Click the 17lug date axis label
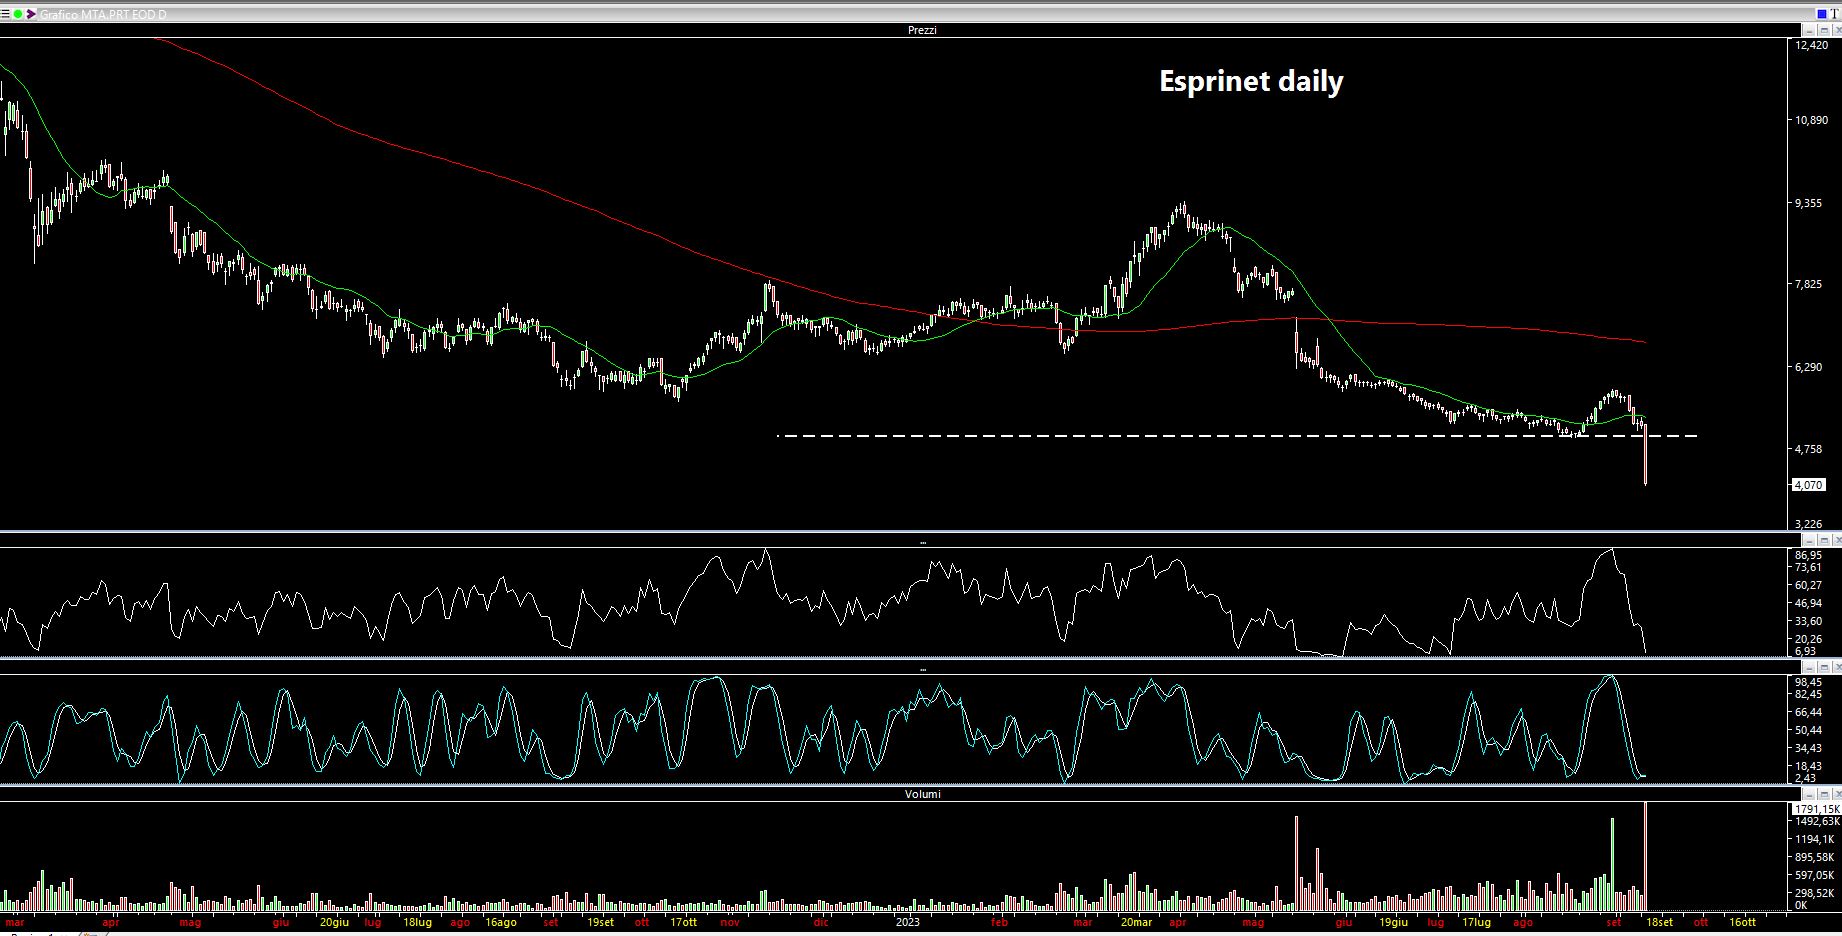Viewport: 1842px width, 936px height. pos(1476,922)
